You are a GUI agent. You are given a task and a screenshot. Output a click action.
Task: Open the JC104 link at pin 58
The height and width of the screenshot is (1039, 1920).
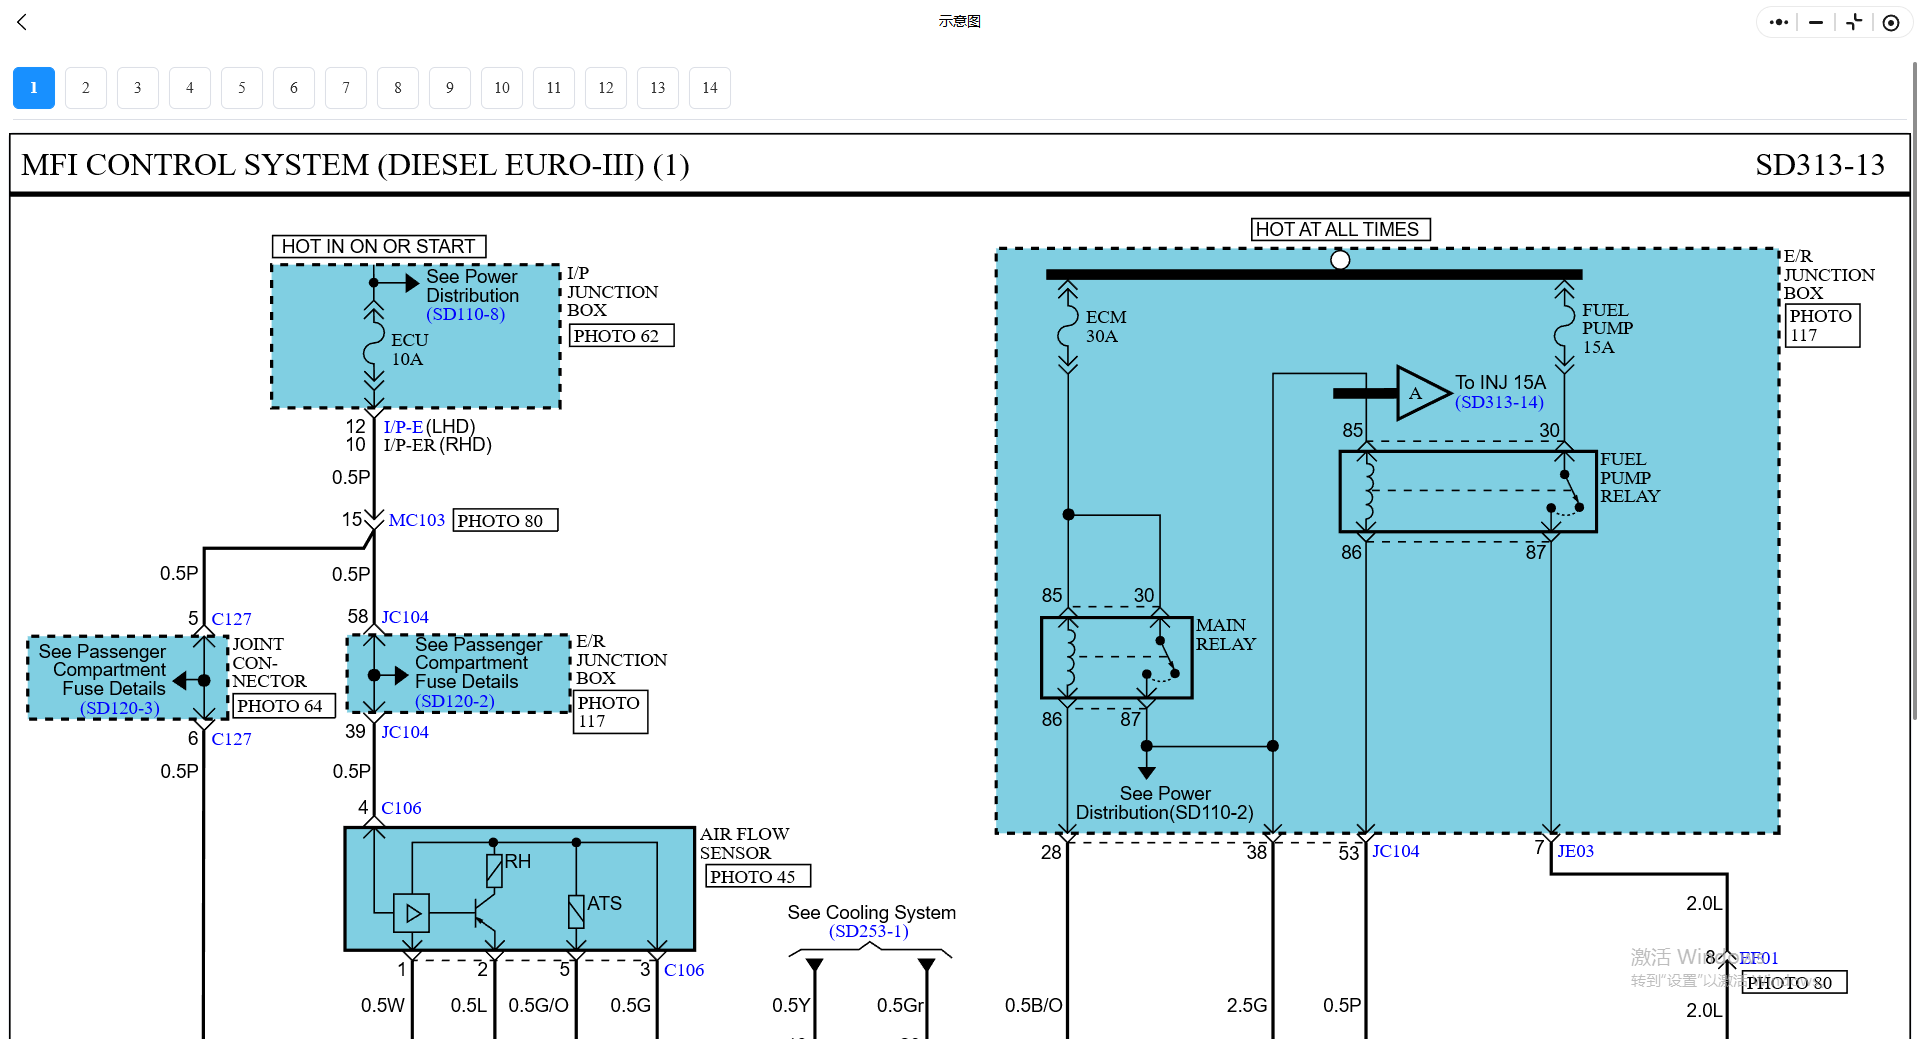405,617
